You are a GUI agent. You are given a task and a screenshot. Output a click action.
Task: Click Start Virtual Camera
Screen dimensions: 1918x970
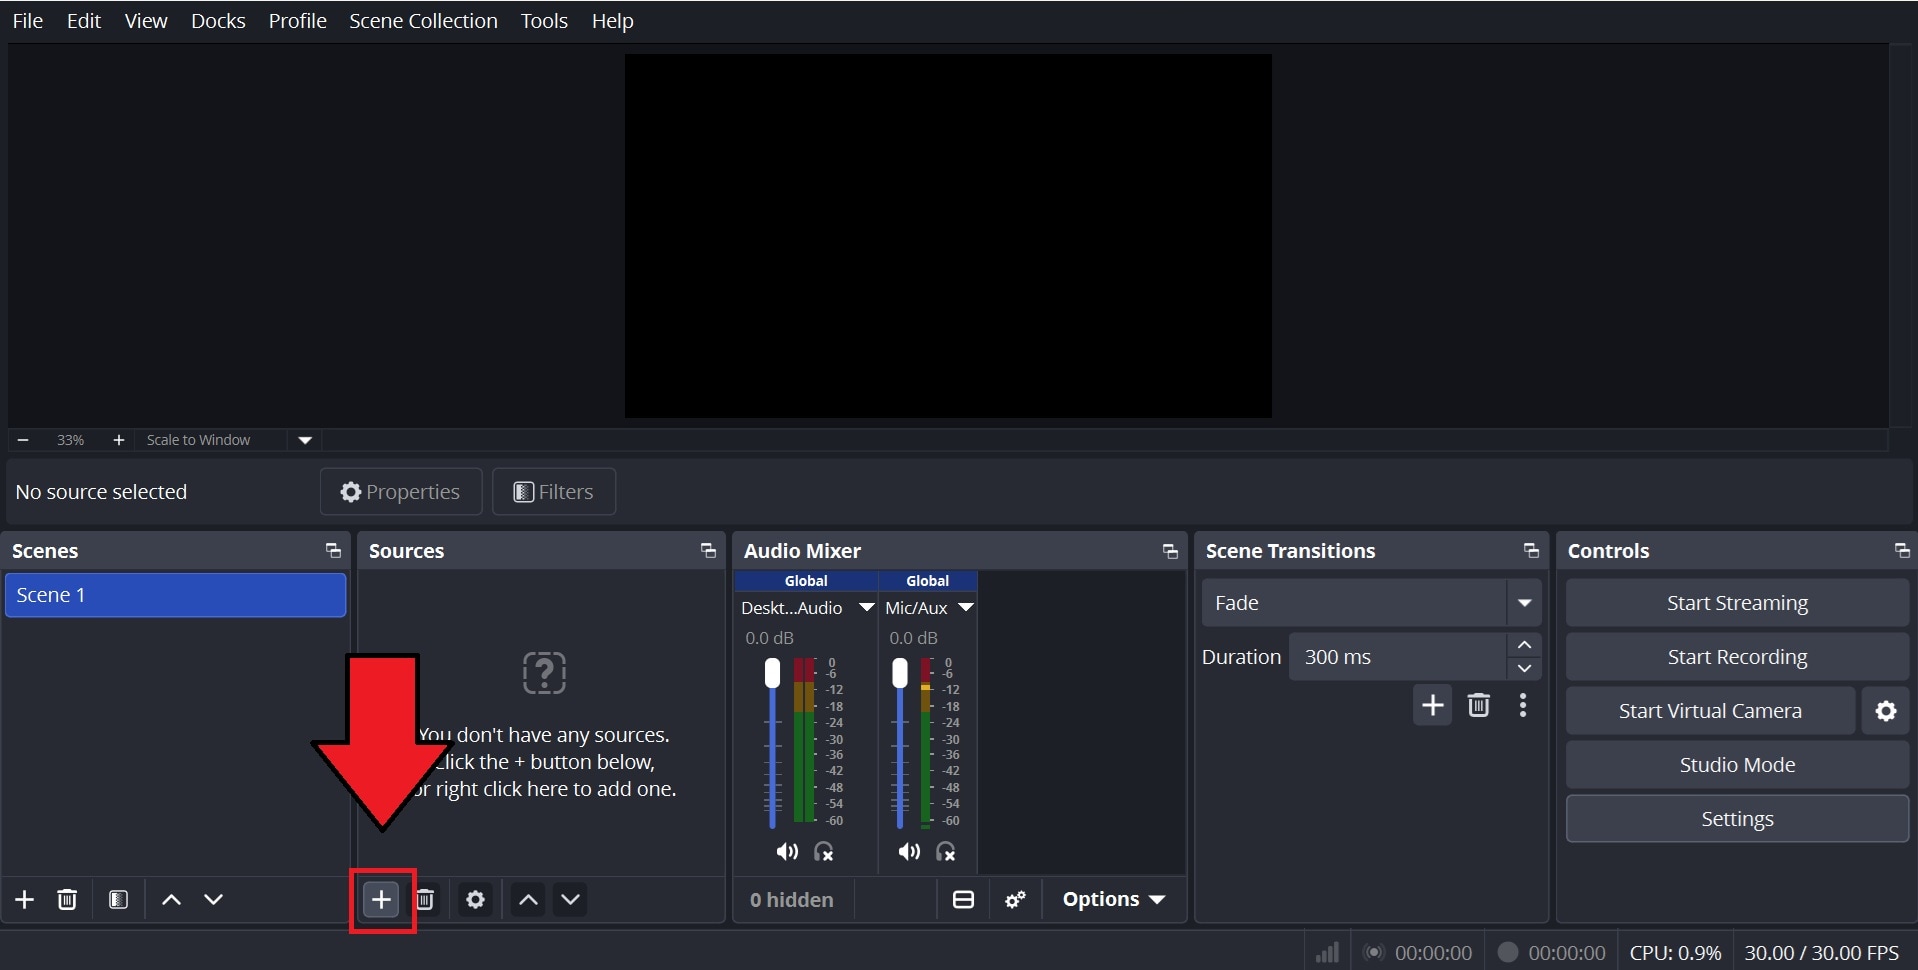pos(1710,711)
